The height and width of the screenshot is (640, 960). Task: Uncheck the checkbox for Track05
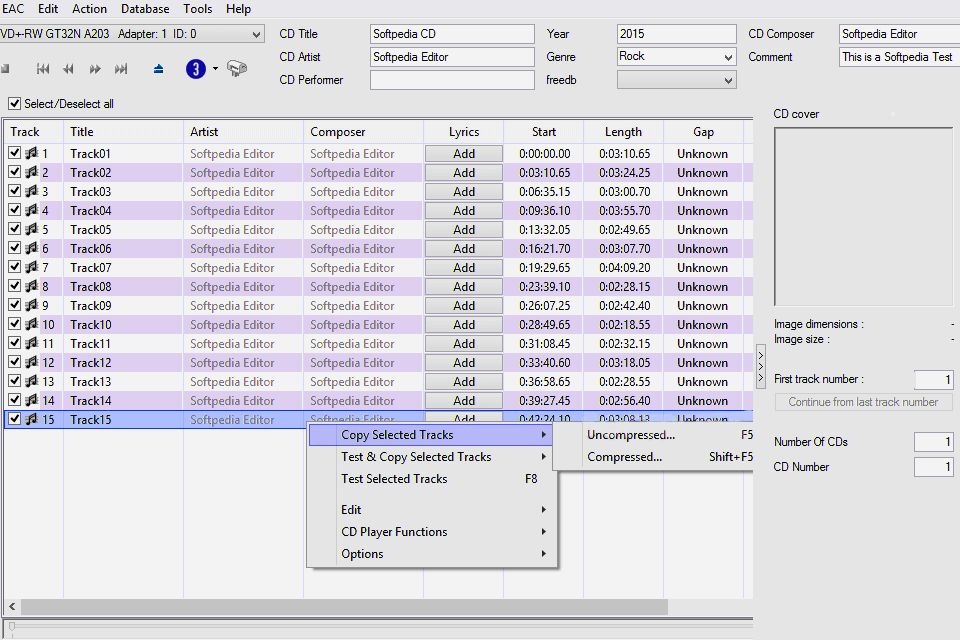coord(15,230)
